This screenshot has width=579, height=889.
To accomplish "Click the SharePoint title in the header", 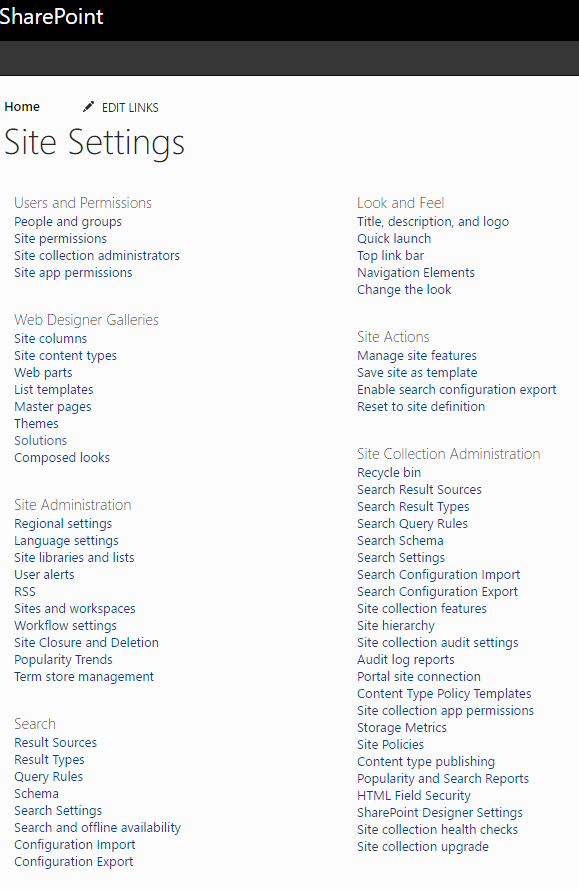I will coord(52,16).
